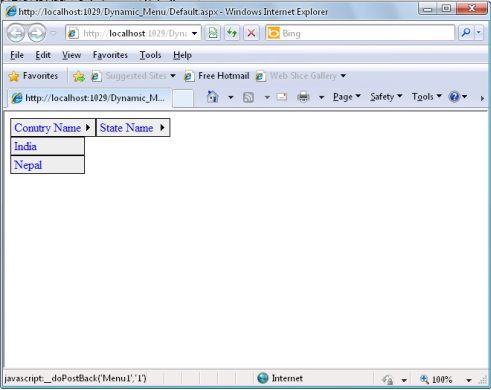Viewport: 491px width, 390px height.
Task: Click the Print printer icon
Action: pos(303,97)
